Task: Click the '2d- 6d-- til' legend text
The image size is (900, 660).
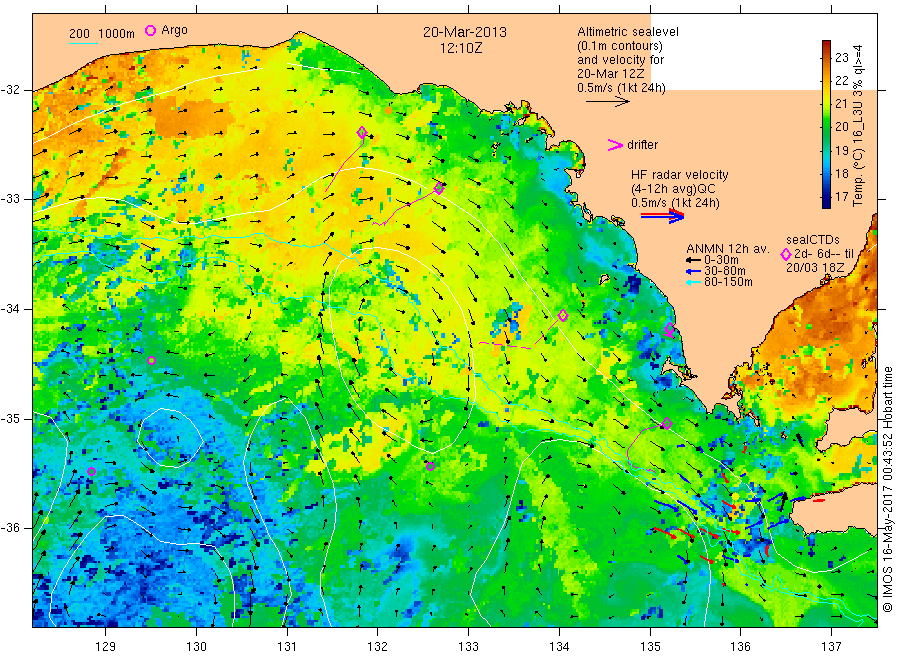Action: (x=824, y=254)
